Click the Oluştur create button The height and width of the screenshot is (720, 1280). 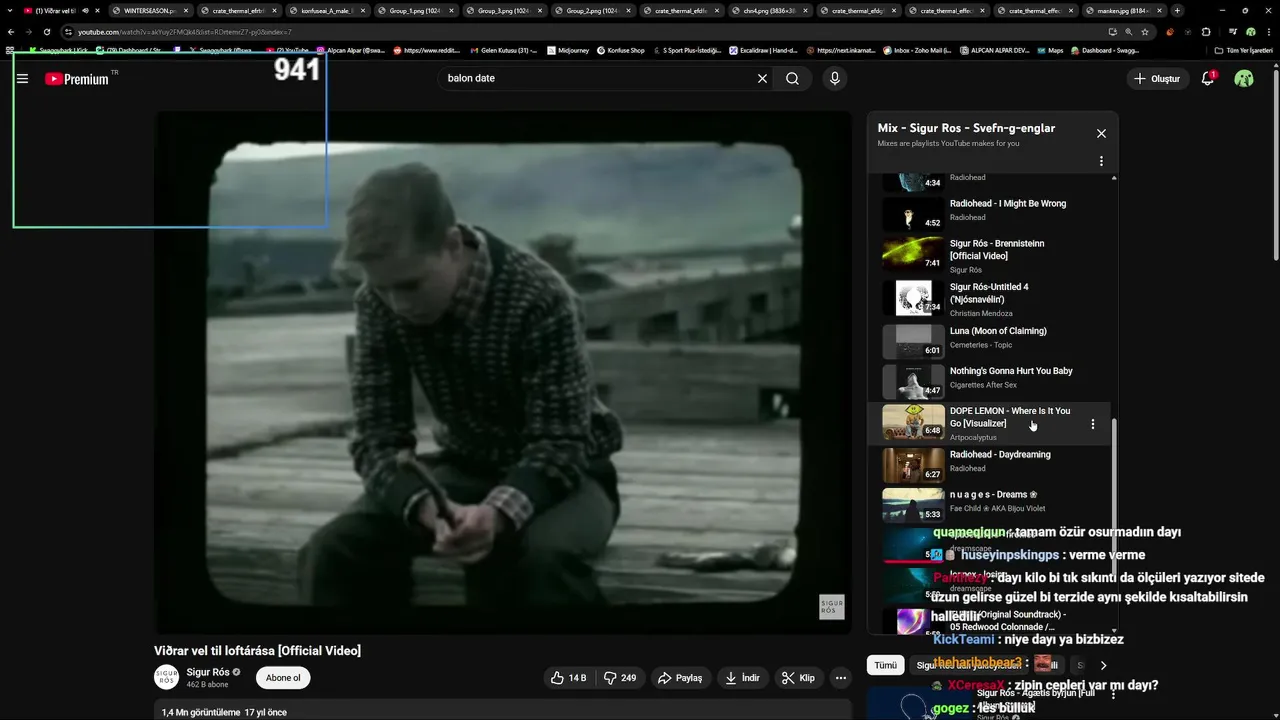[x=1157, y=78]
